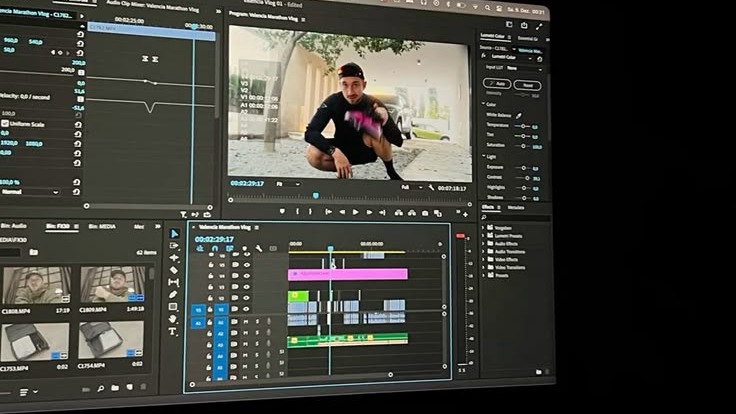Switch to Audio Clip Mixer tab

[152, 8]
